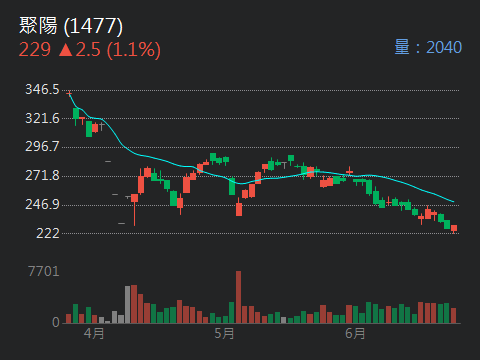Click the volume label 量：2040
480x360 pixels.
point(428,47)
